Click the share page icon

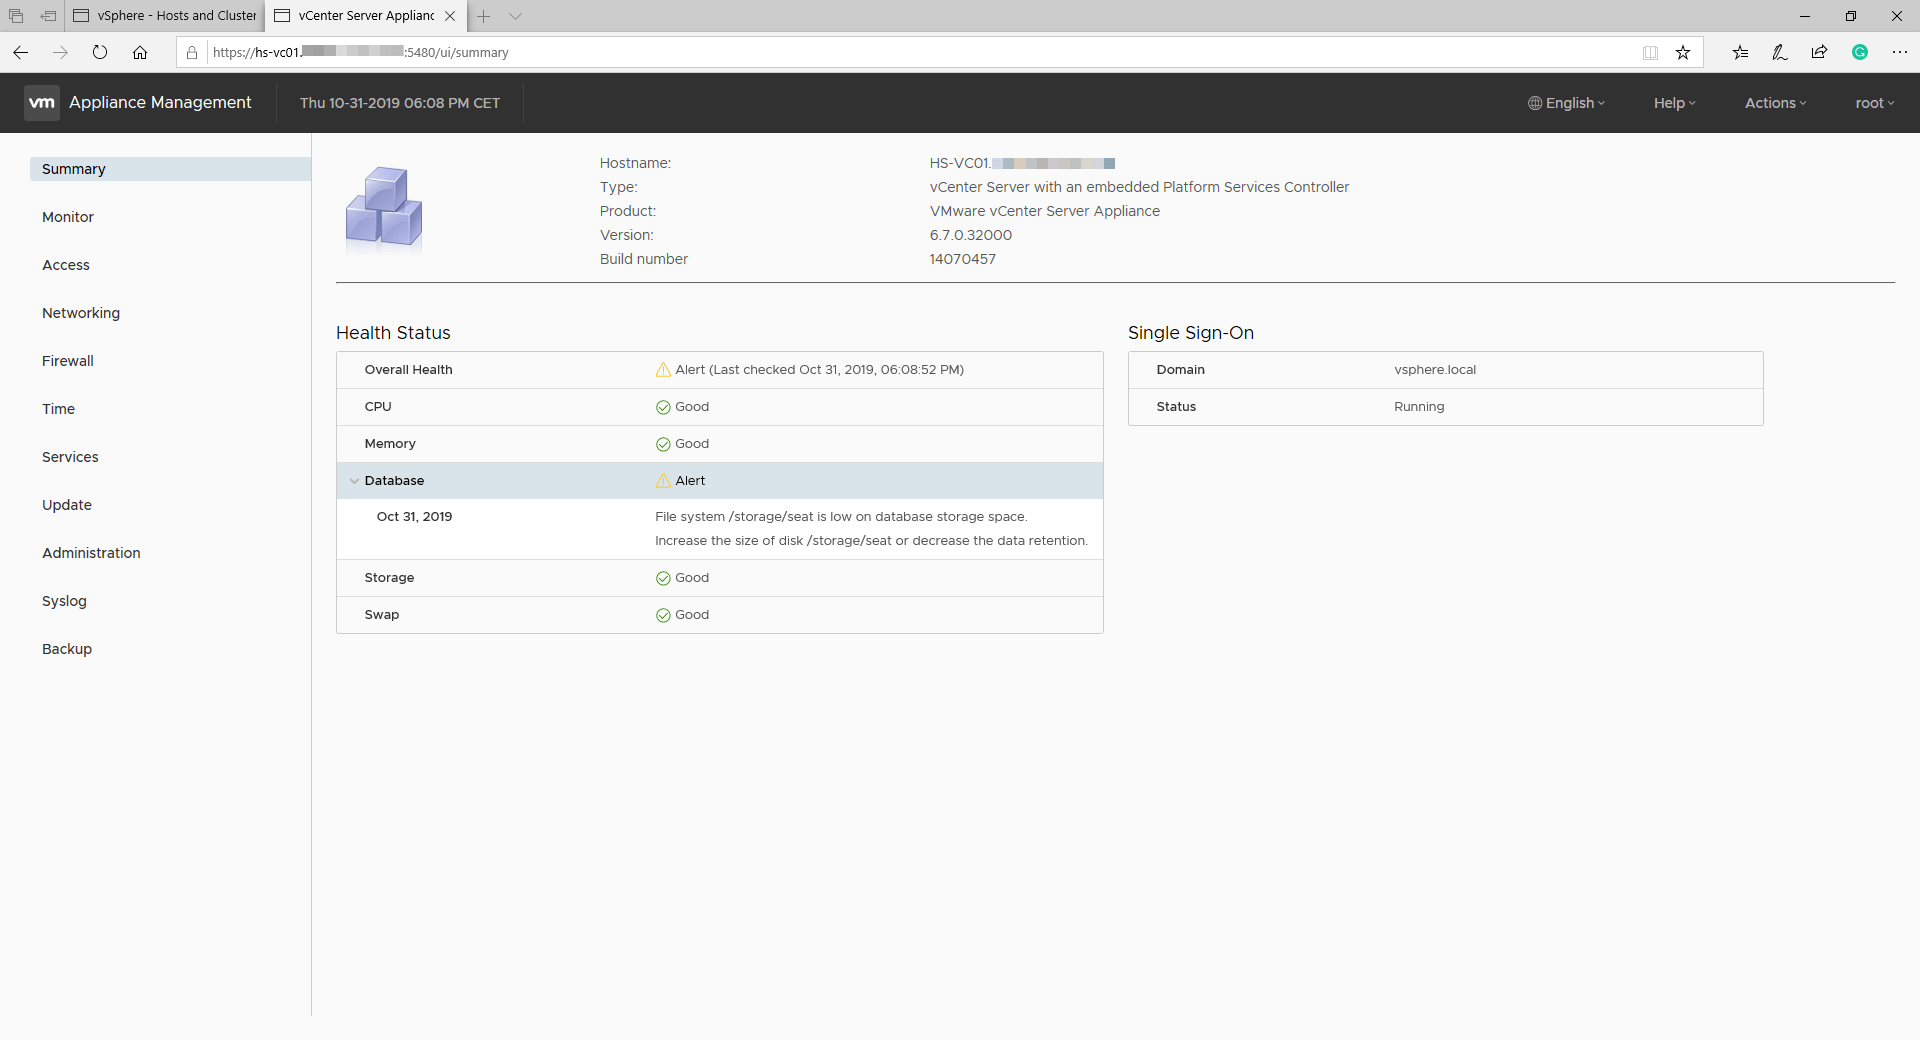pyautogui.click(x=1819, y=52)
